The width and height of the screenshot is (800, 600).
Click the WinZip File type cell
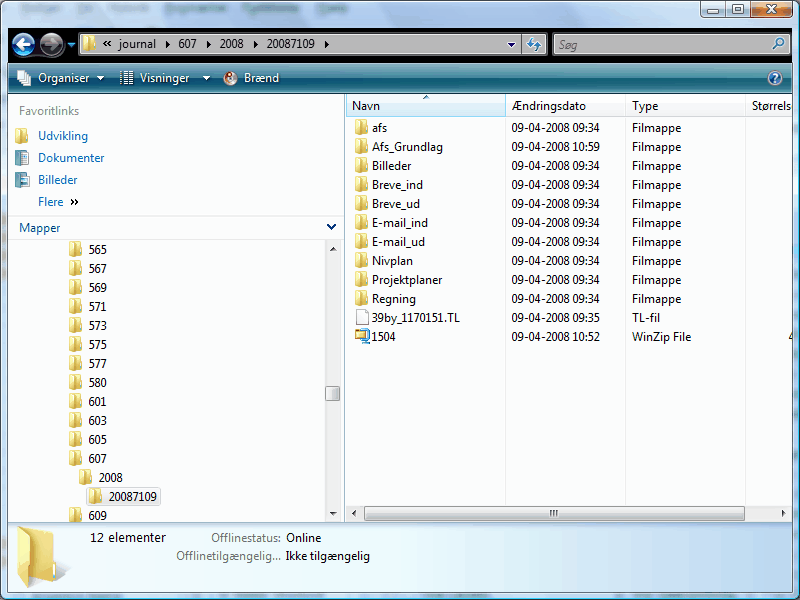click(x=661, y=337)
